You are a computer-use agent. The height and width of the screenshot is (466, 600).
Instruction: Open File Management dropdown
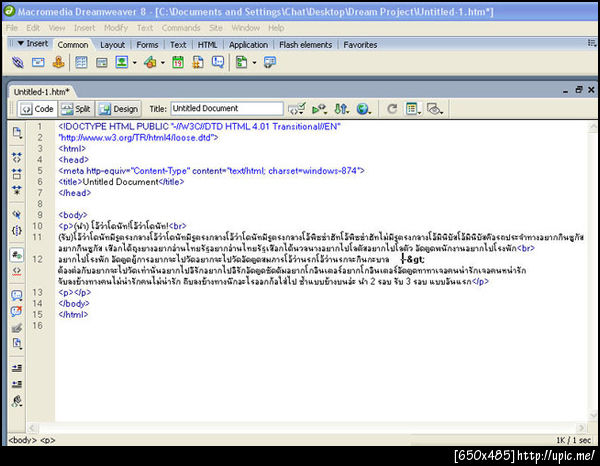coord(342,109)
